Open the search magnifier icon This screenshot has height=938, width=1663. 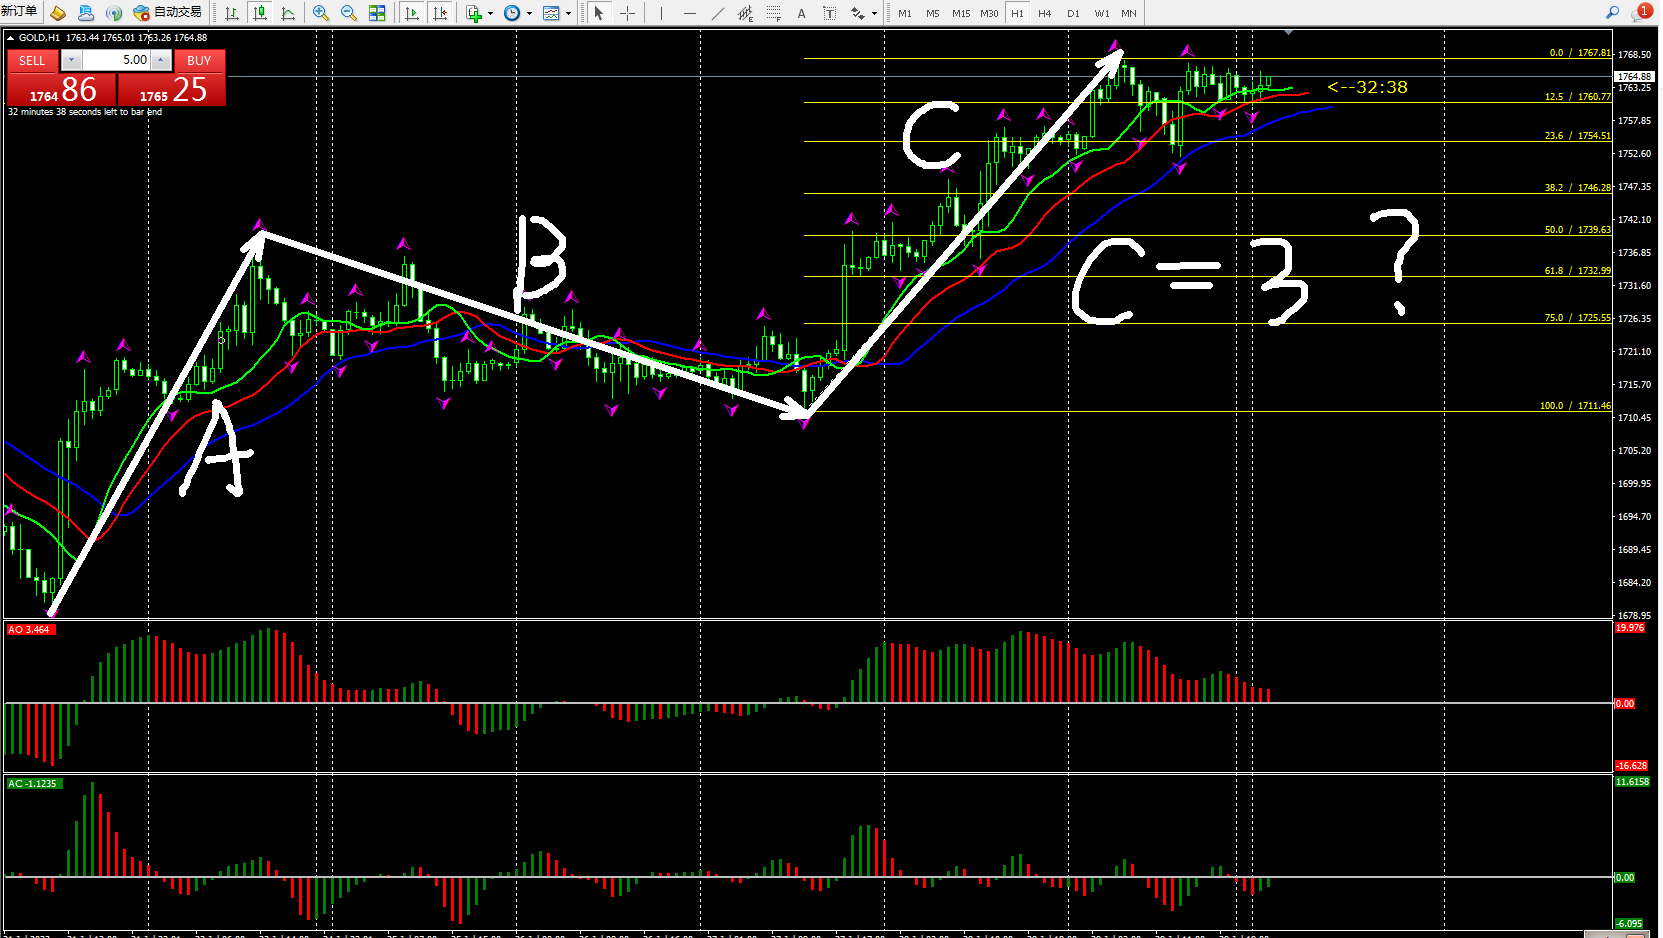tap(1612, 12)
